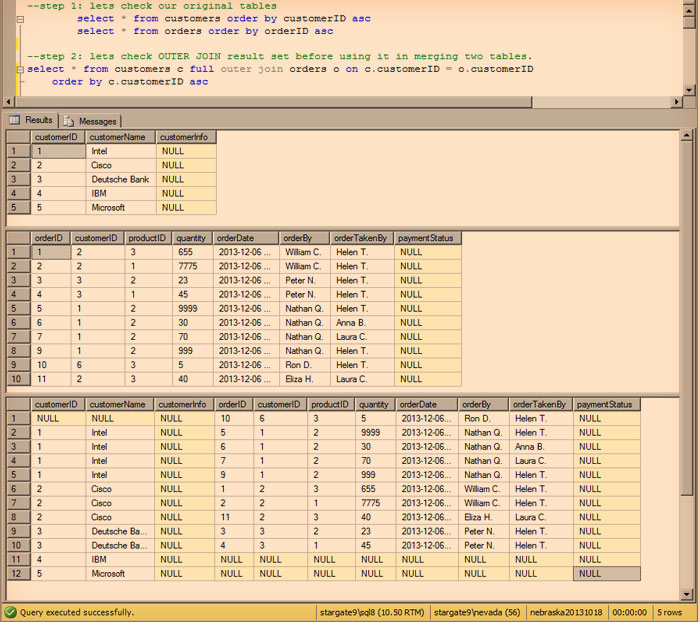The image size is (700, 622).
Task: Select quantity 9999 in the orders grid
Action: (x=193, y=309)
